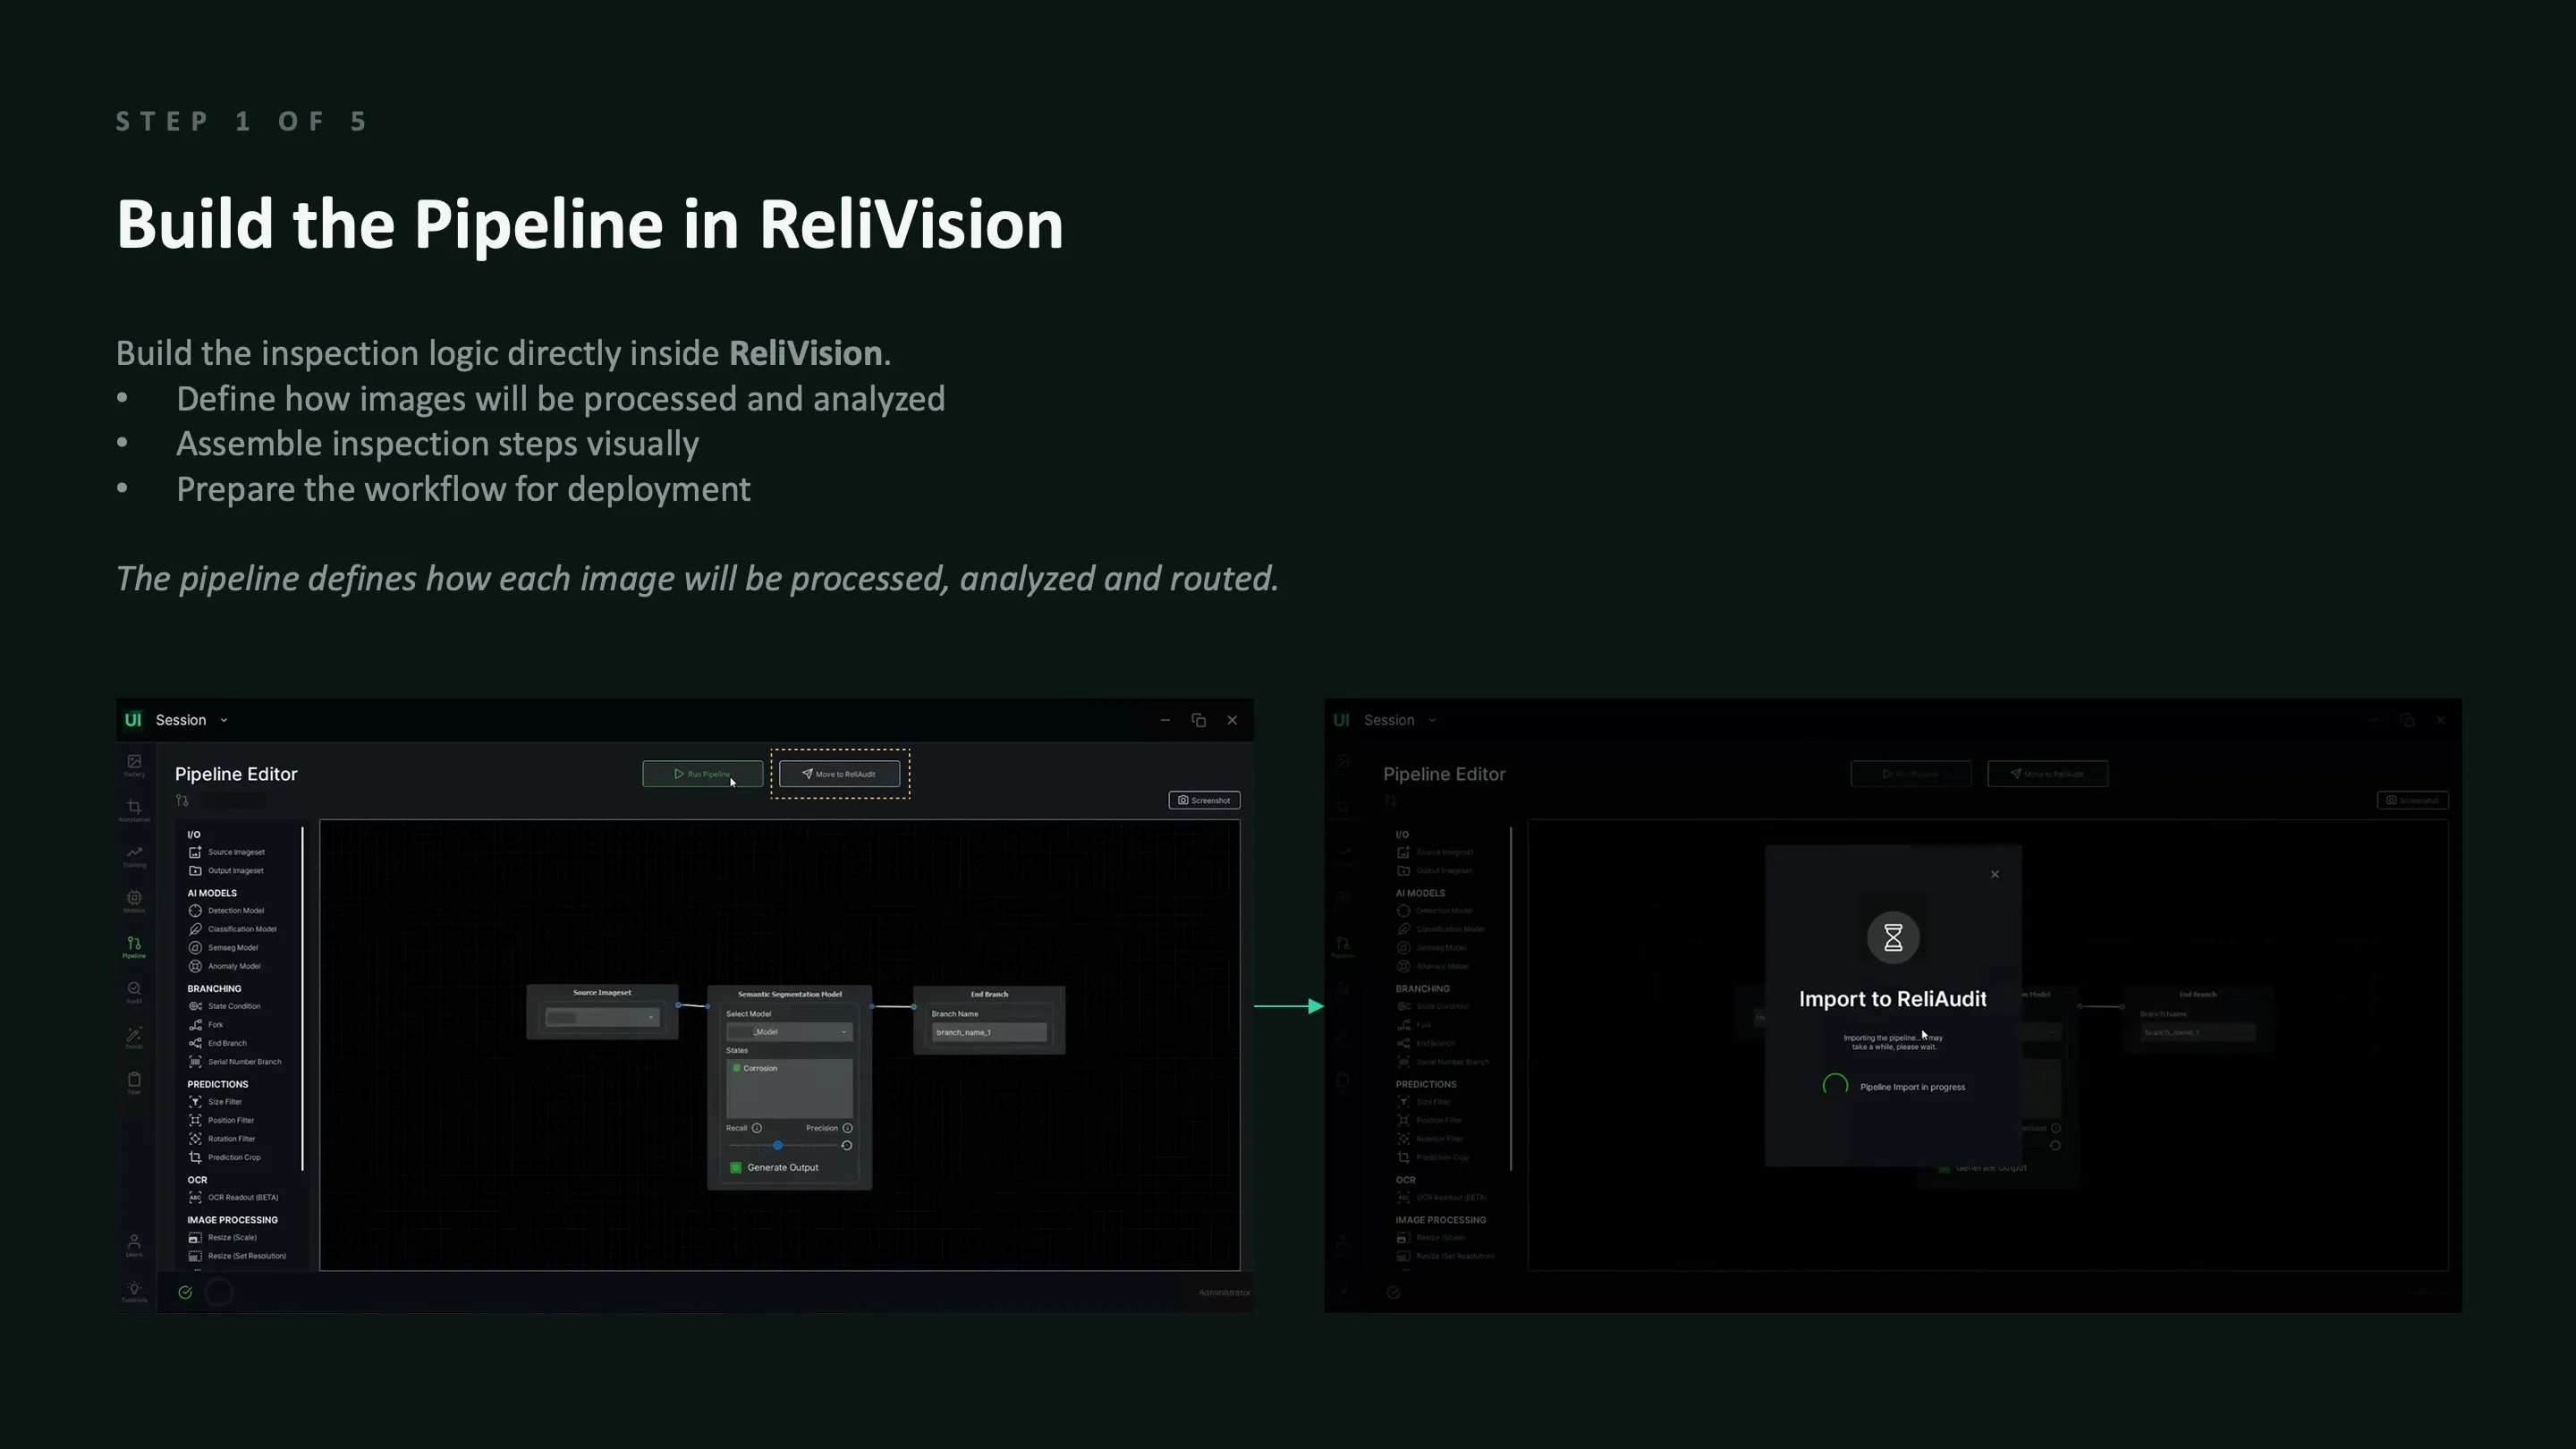This screenshot has width=2576, height=1449.
Task: Click "Administrator" in the left window's footer
Action: click(x=1225, y=1293)
